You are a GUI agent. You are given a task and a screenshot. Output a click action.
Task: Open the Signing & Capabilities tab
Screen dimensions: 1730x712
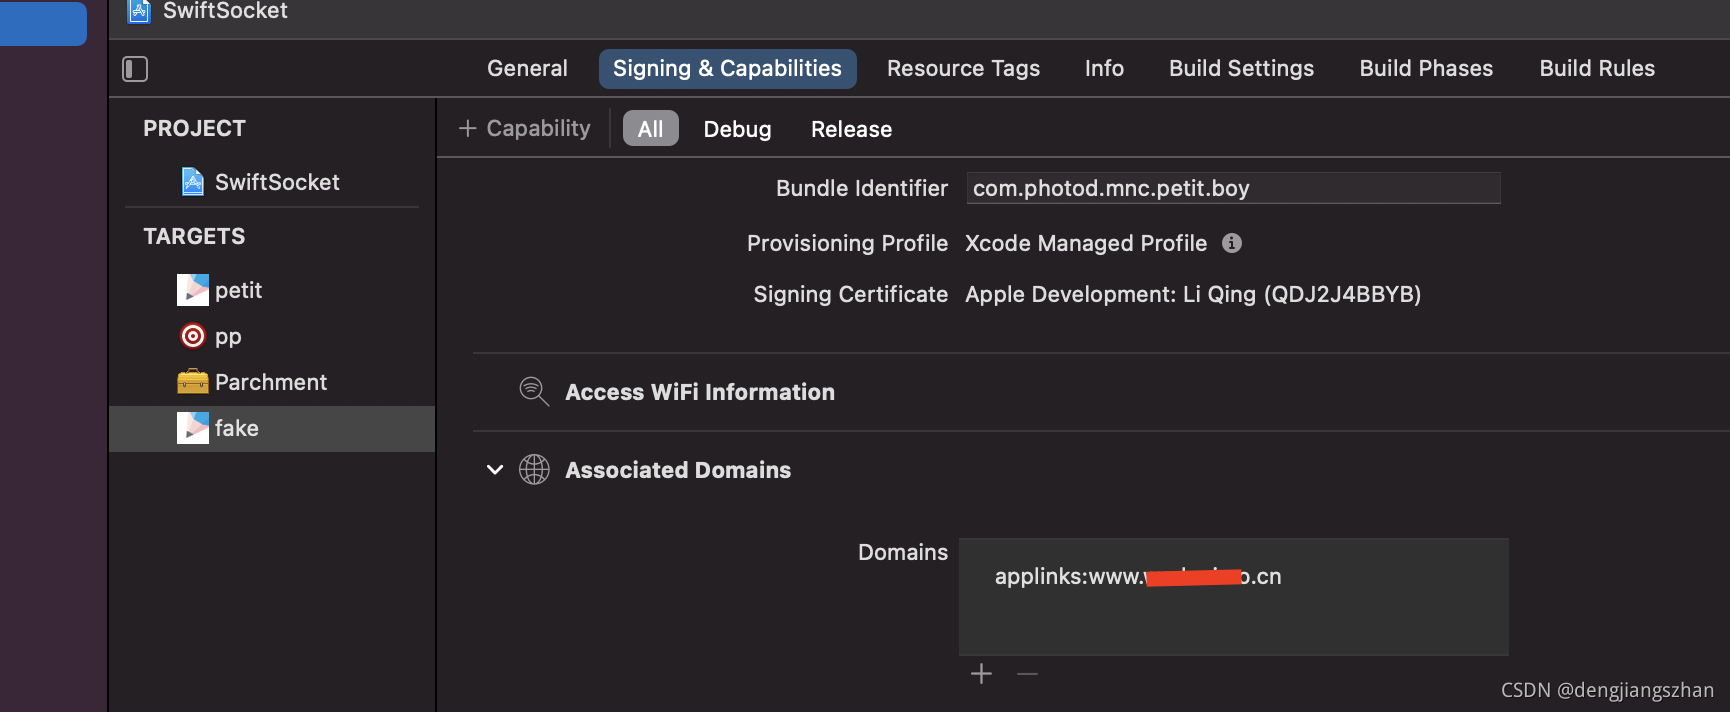(727, 68)
